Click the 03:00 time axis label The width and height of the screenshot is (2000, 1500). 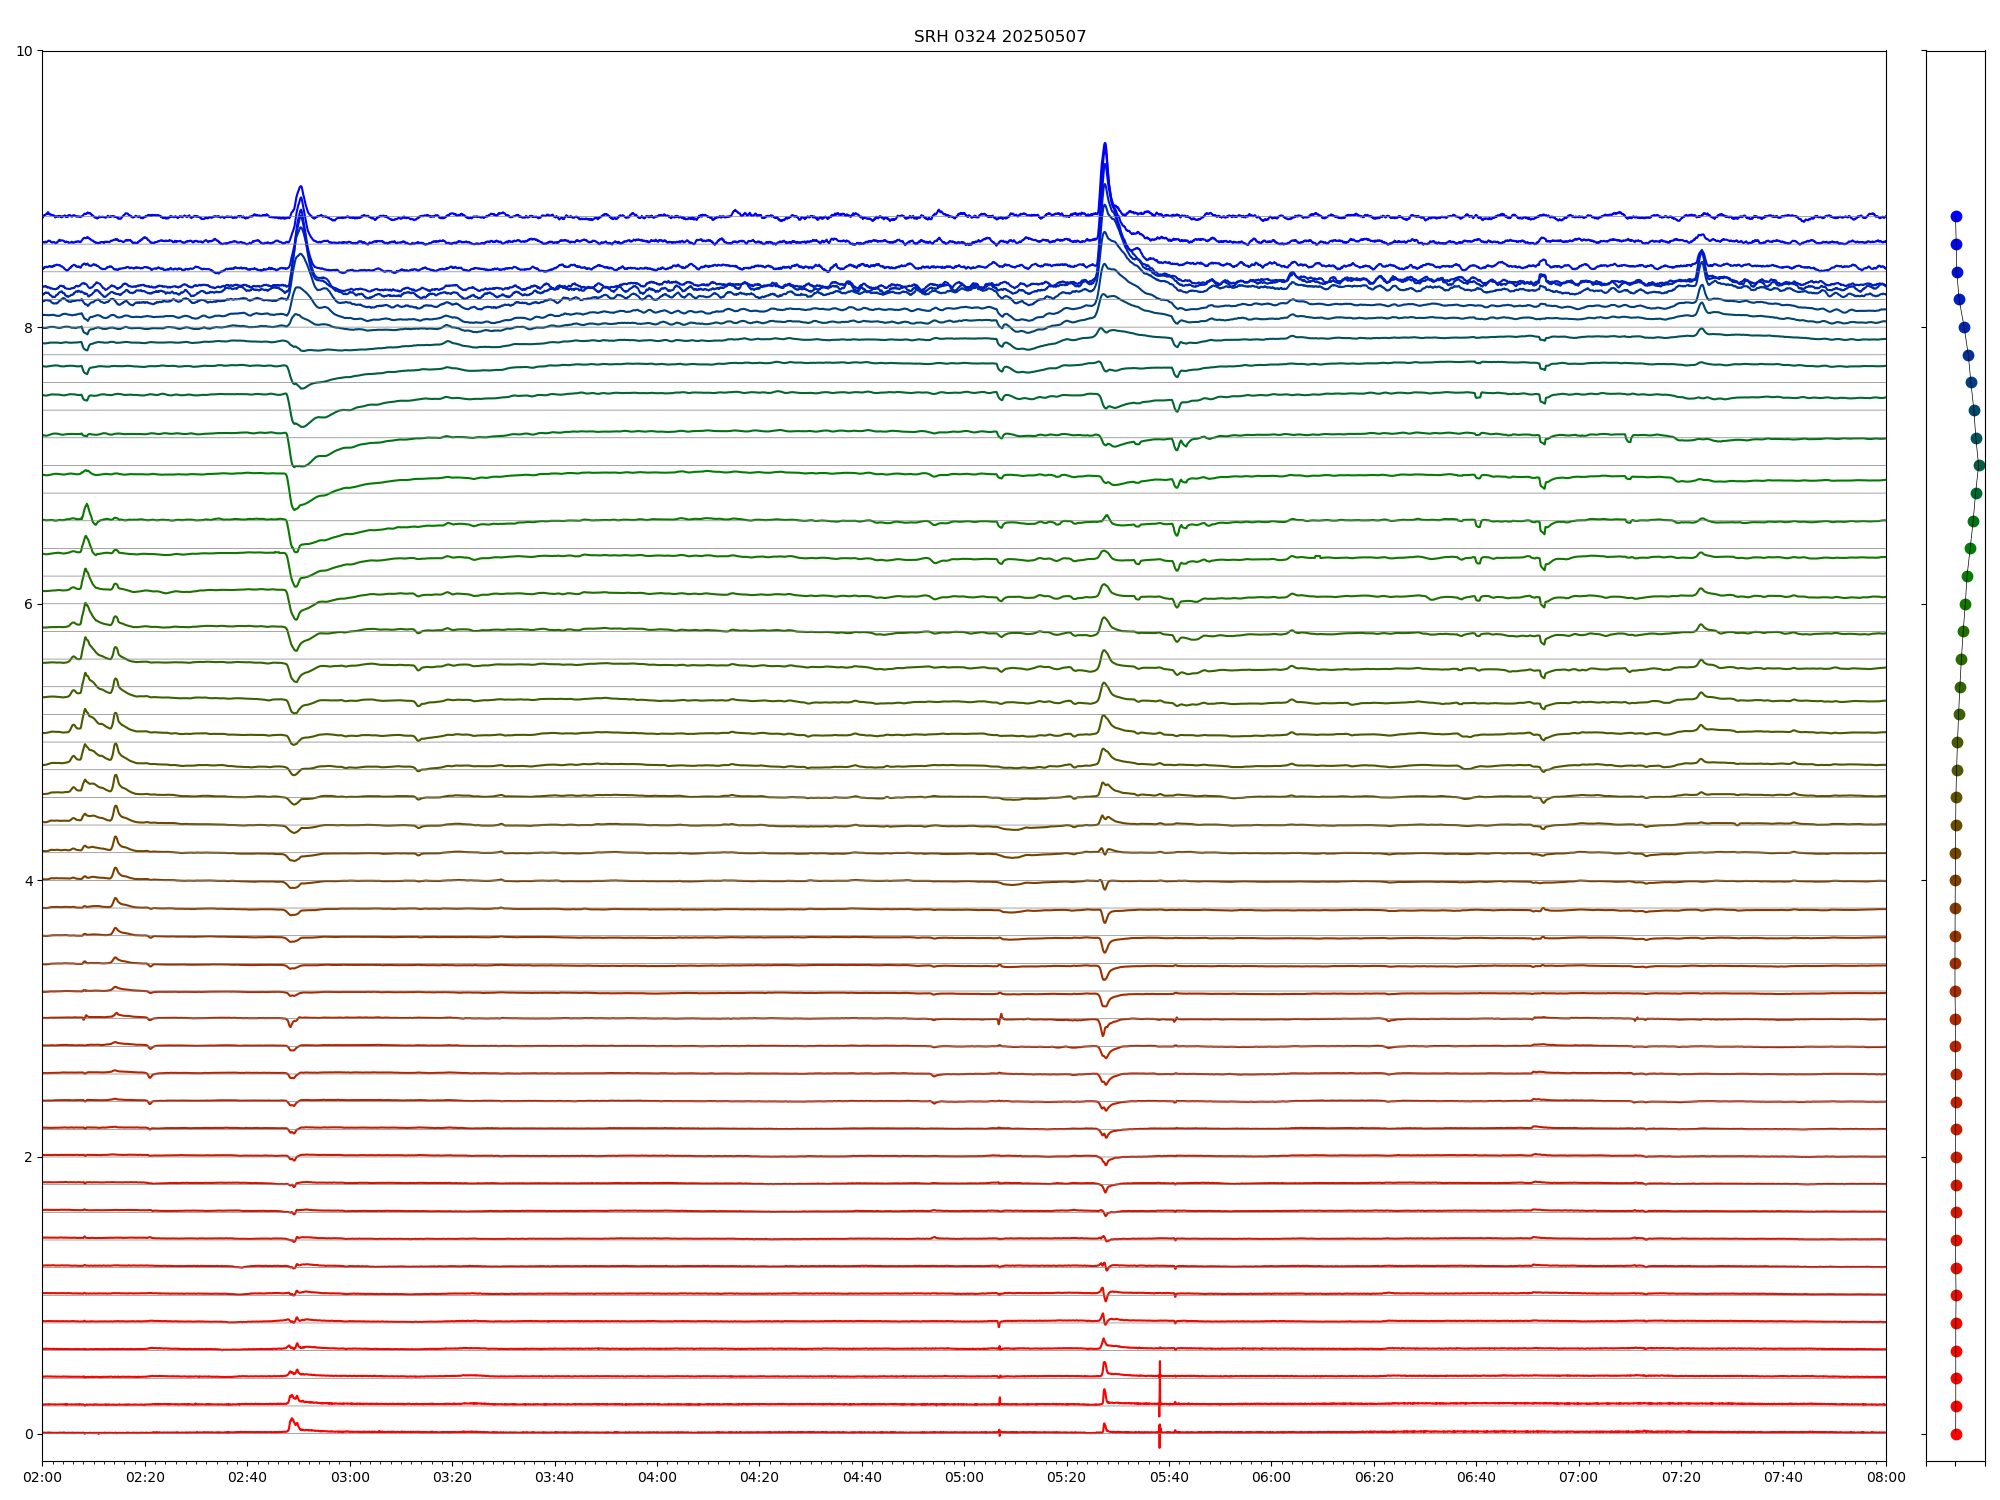pyautogui.click(x=350, y=1478)
